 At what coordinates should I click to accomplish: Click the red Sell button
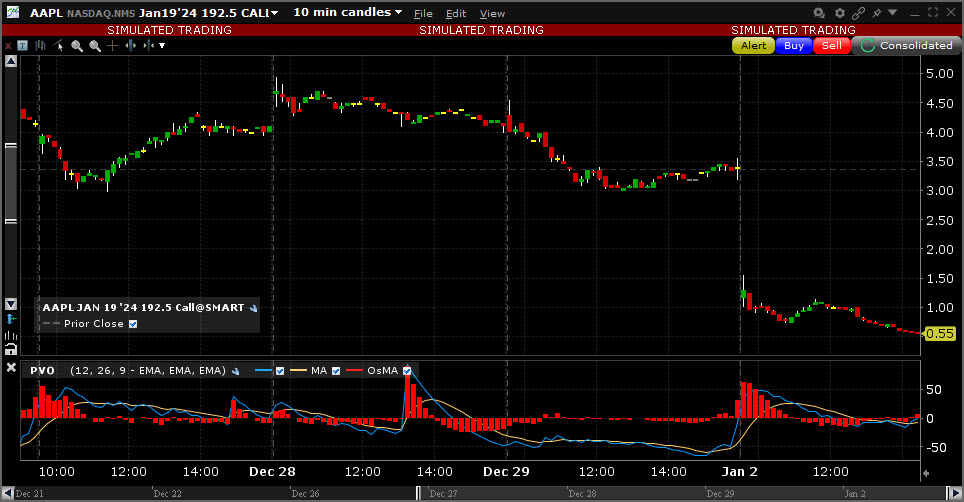[x=831, y=45]
